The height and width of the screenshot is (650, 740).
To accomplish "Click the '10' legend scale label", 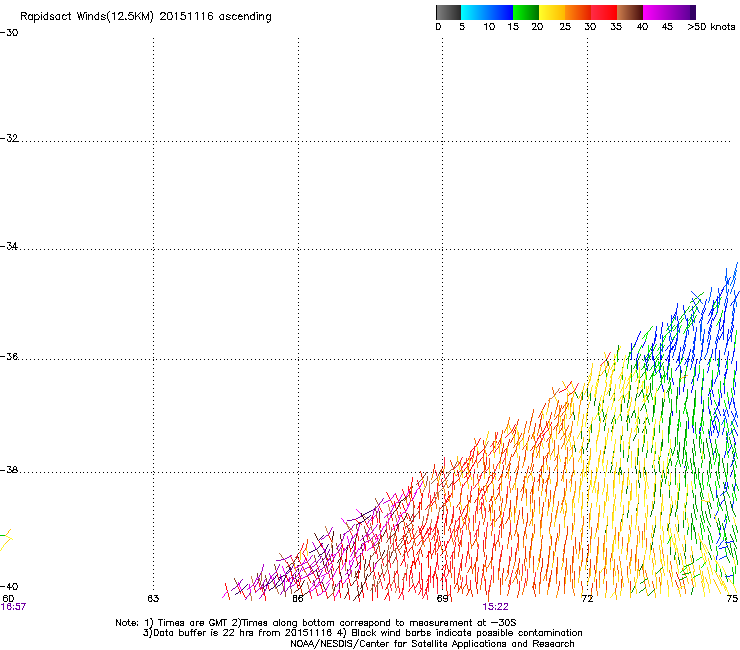I will click(x=489, y=27).
